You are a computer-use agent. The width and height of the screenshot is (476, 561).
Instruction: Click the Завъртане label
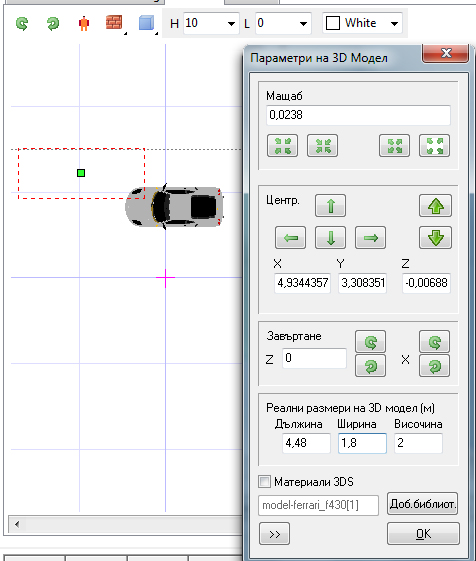click(x=294, y=336)
